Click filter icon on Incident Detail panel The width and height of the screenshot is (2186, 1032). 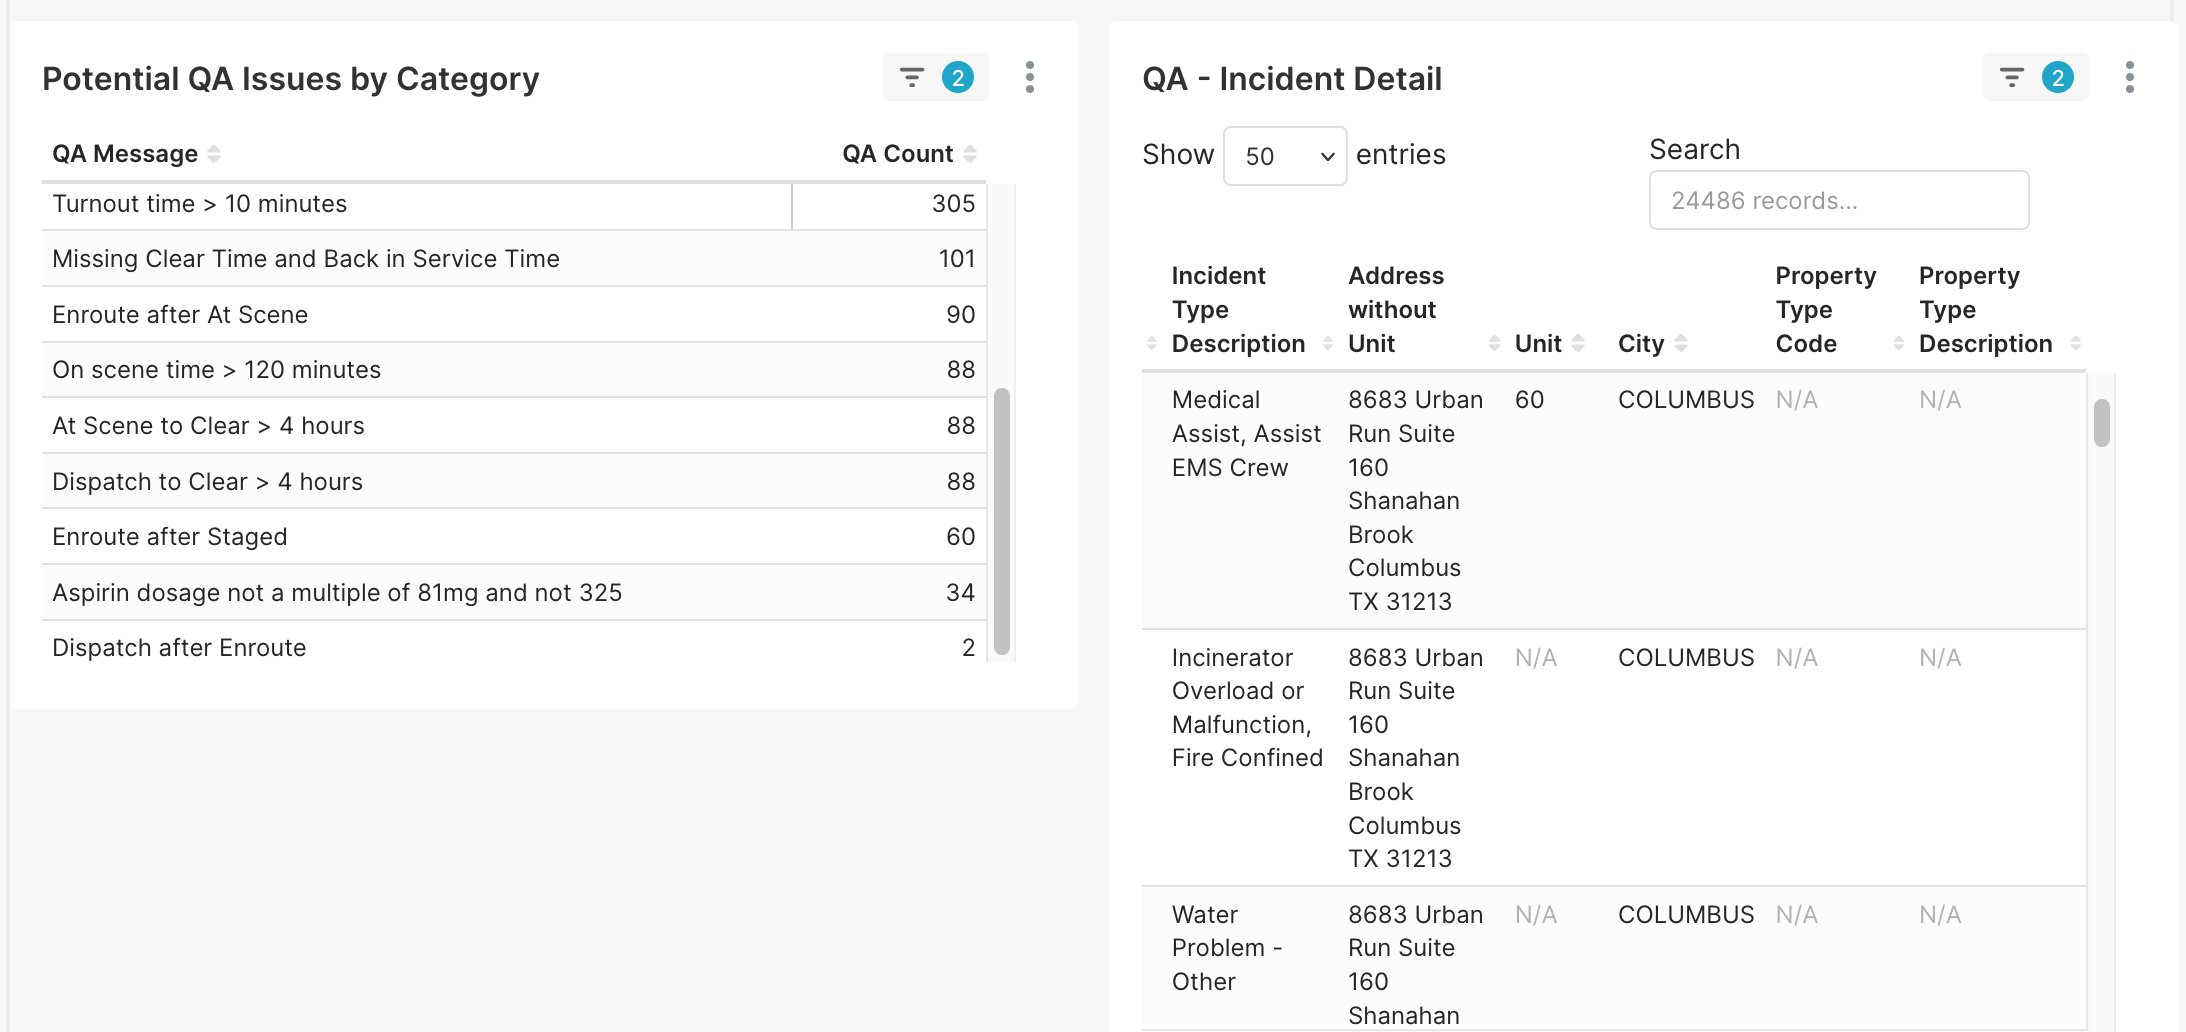click(x=2012, y=77)
